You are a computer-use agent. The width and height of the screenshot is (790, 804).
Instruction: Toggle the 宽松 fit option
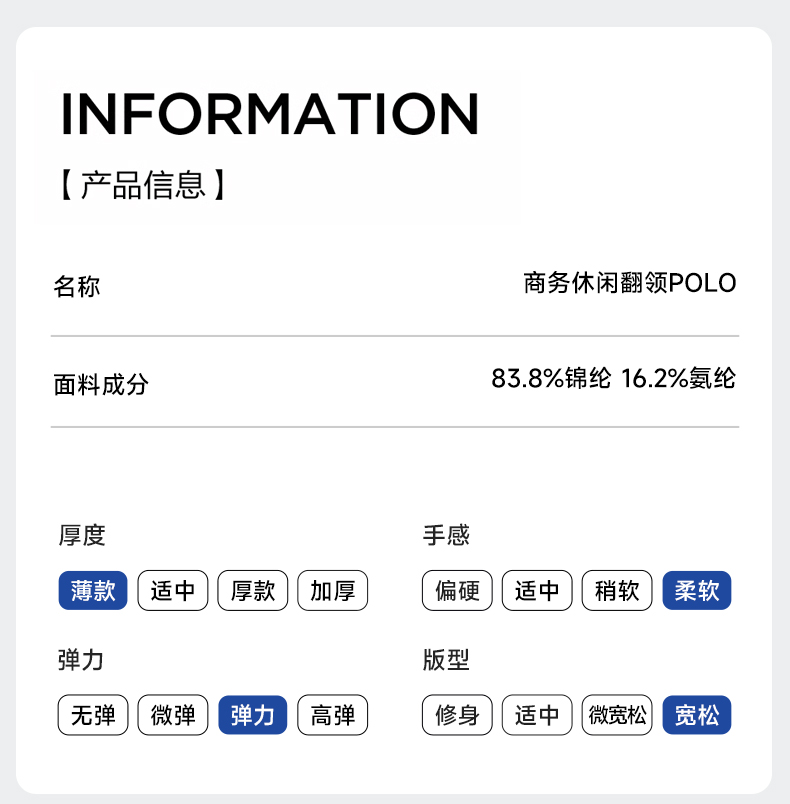pos(697,715)
